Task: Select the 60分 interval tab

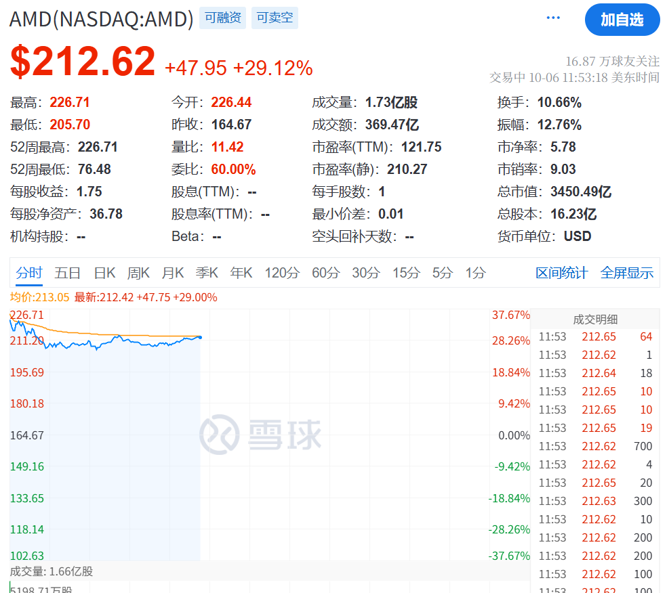Action: click(x=325, y=273)
